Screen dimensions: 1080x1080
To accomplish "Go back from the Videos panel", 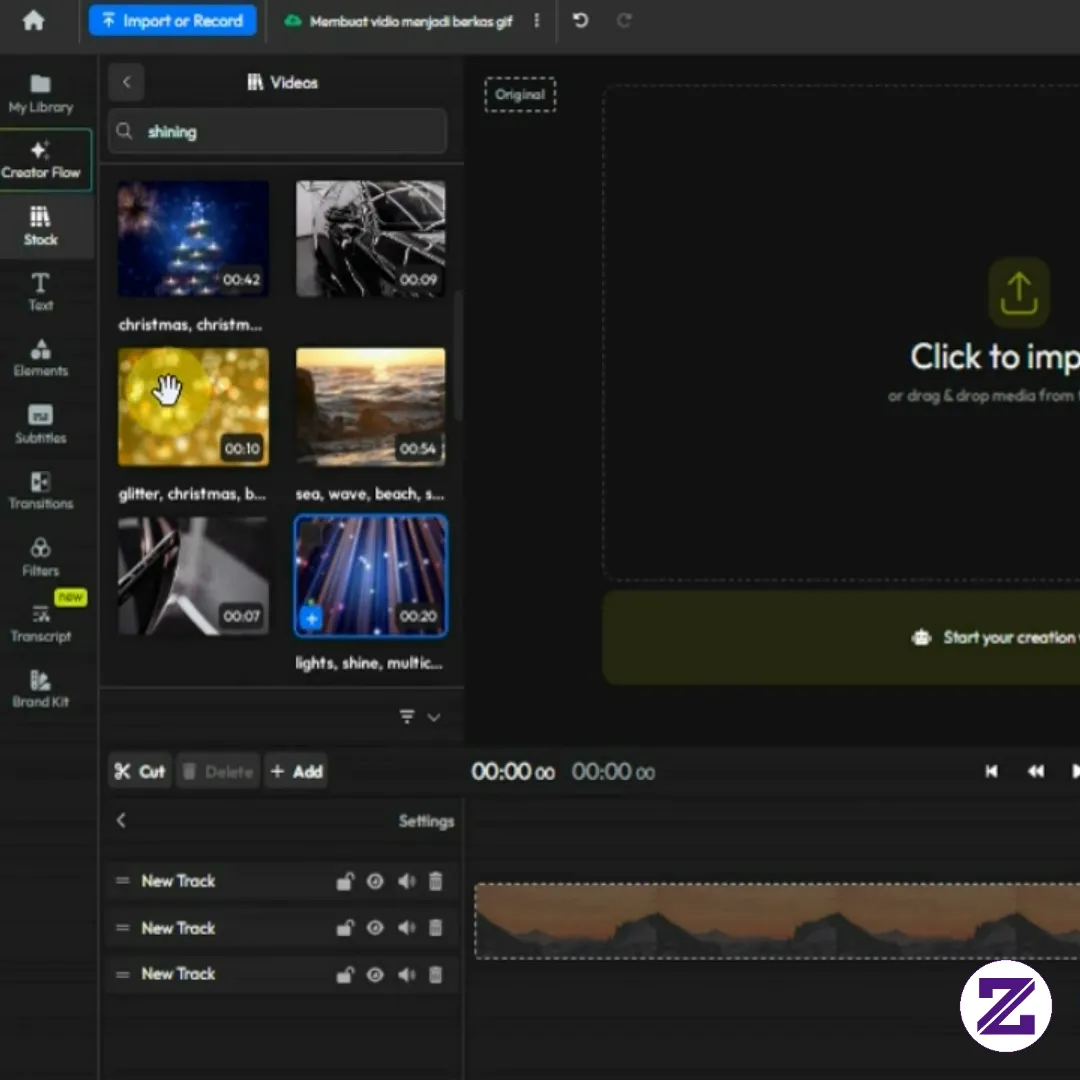I will click(x=127, y=82).
